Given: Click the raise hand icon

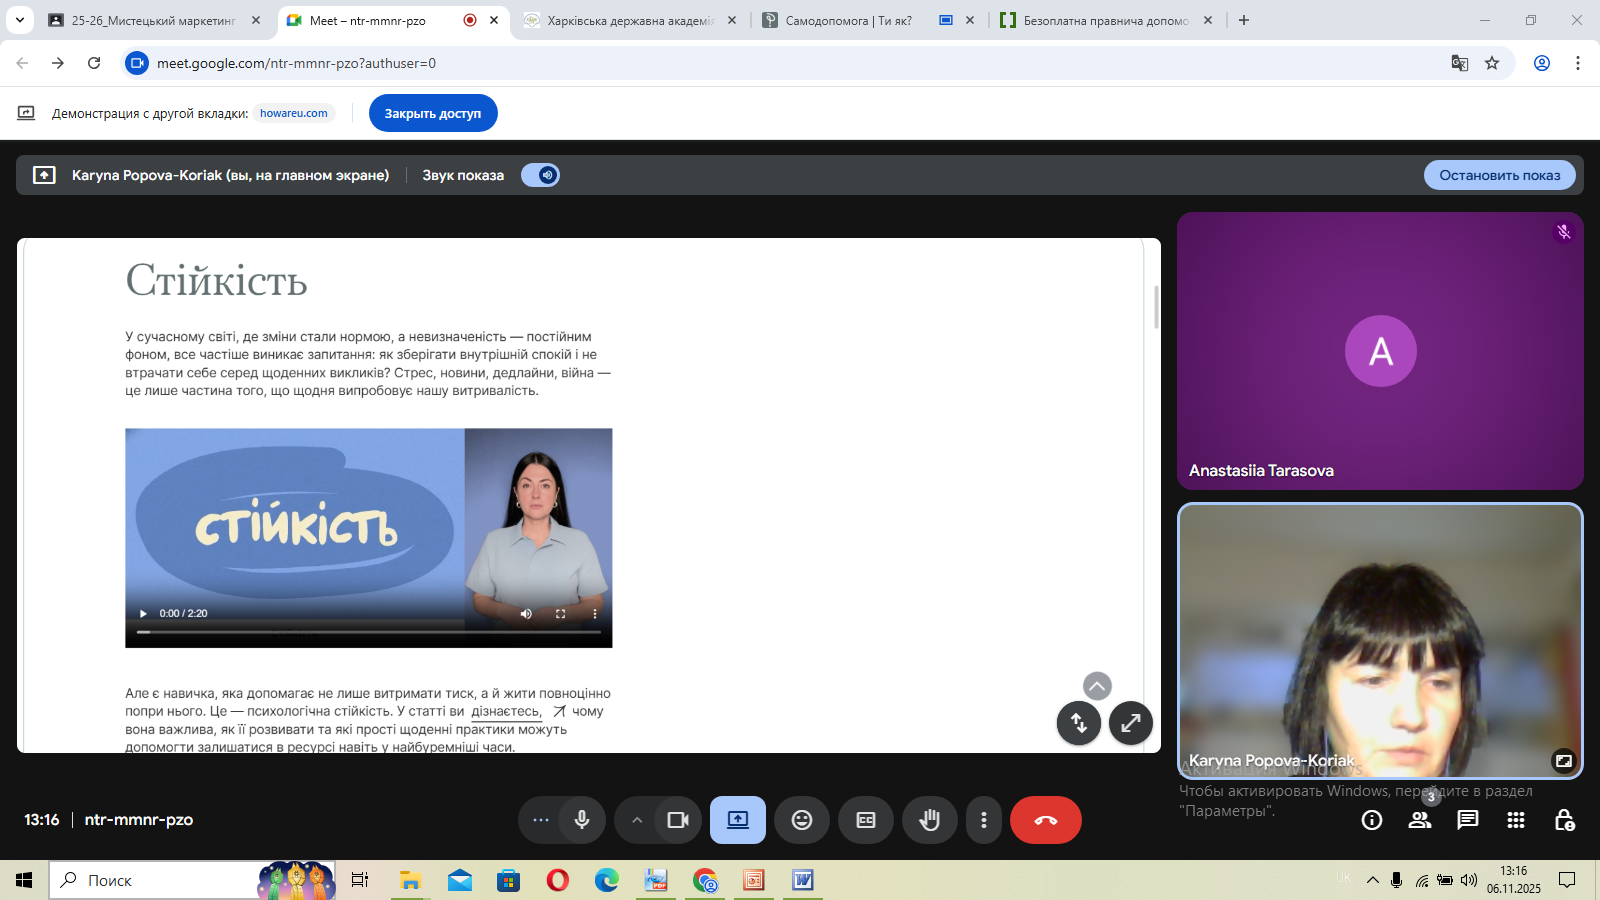Looking at the screenshot, I should click(x=930, y=820).
